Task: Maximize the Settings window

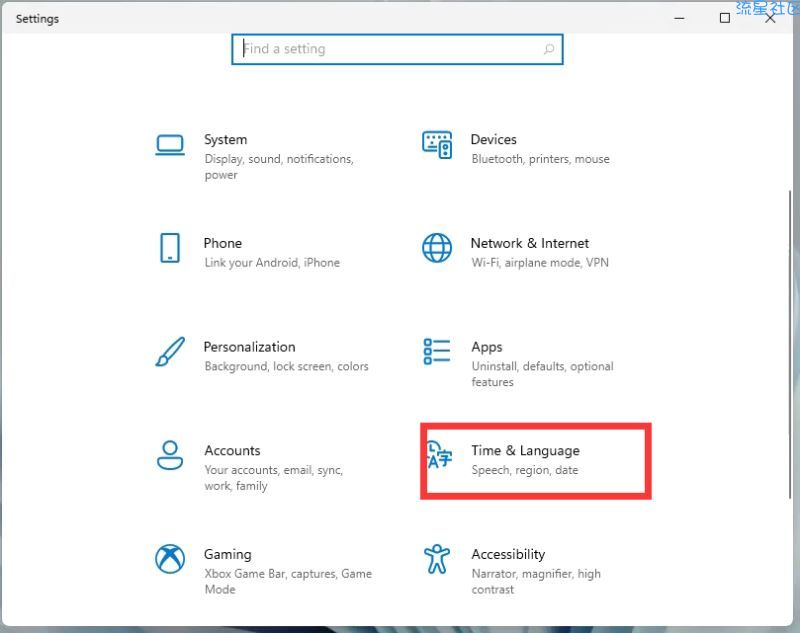Action: [724, 18]
